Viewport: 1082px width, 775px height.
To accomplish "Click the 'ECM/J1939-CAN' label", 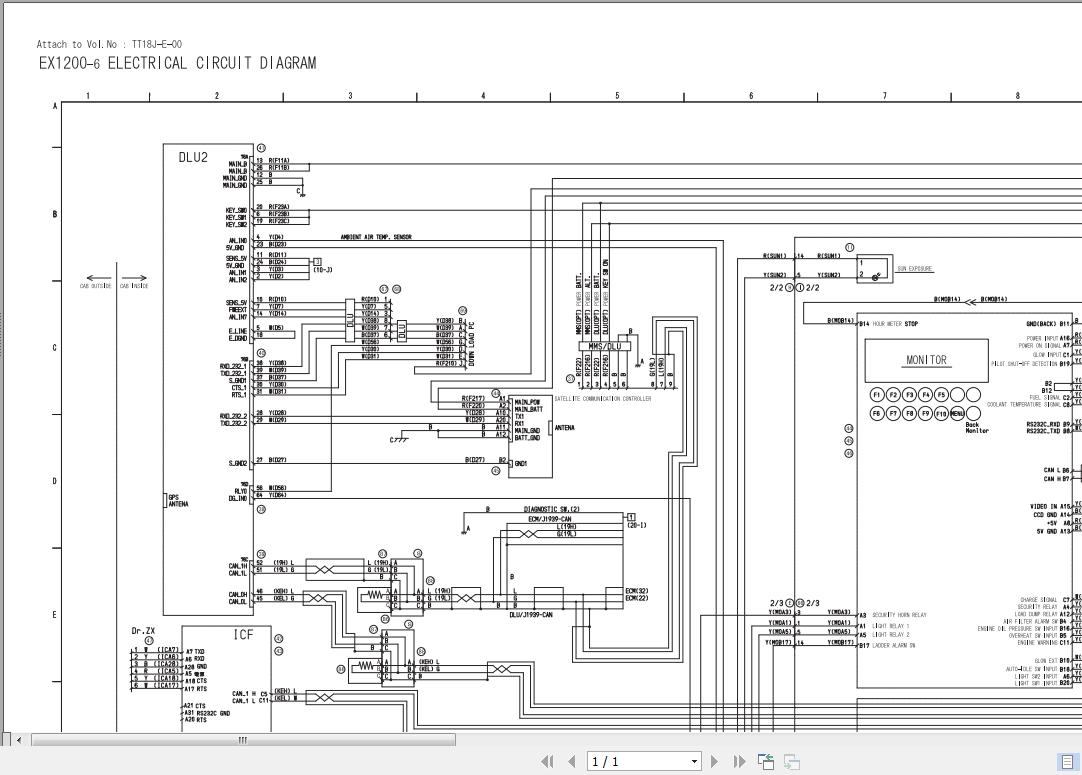I will coord(550,518).
